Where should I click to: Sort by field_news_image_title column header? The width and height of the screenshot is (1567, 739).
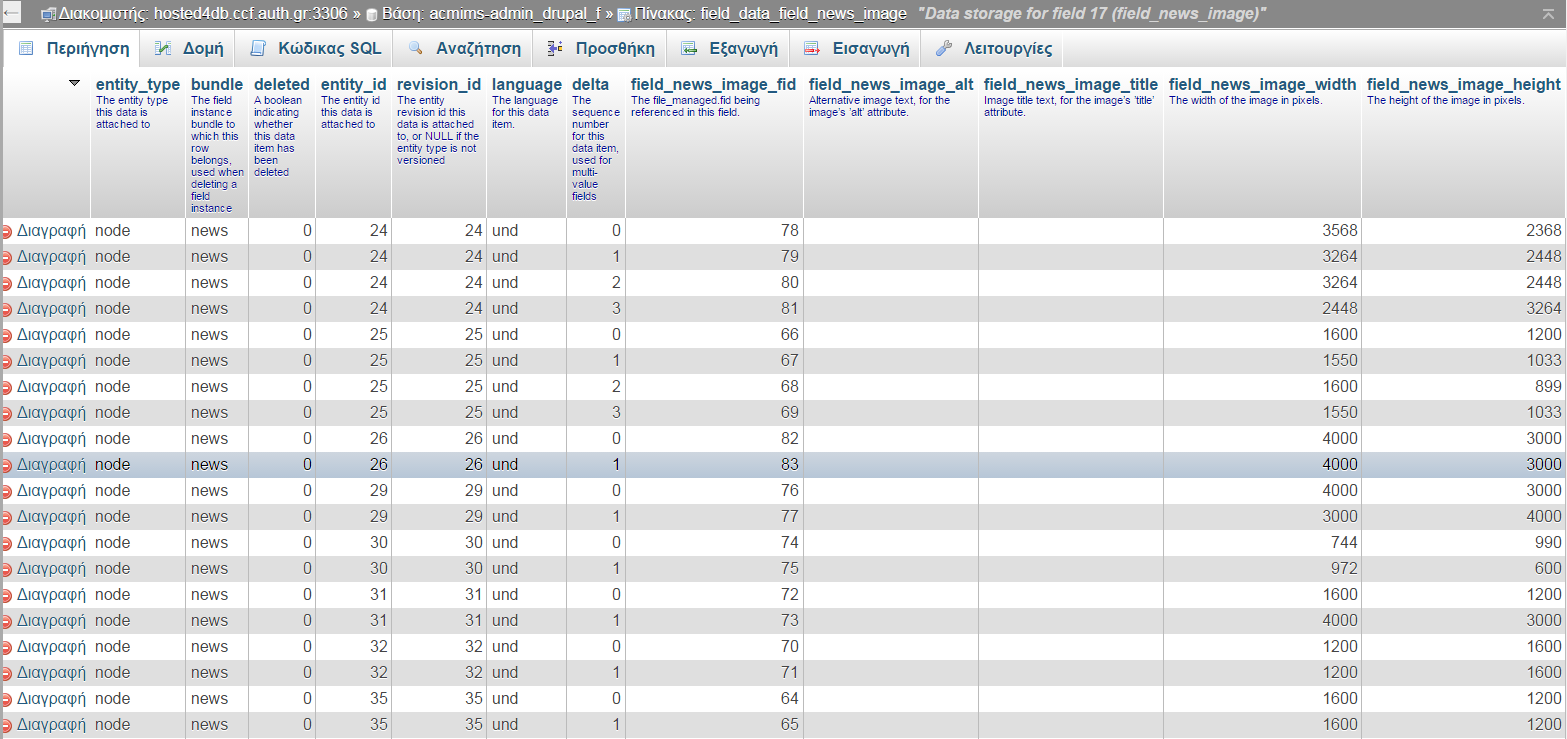pyautogui.click(x=1071, y=84)
